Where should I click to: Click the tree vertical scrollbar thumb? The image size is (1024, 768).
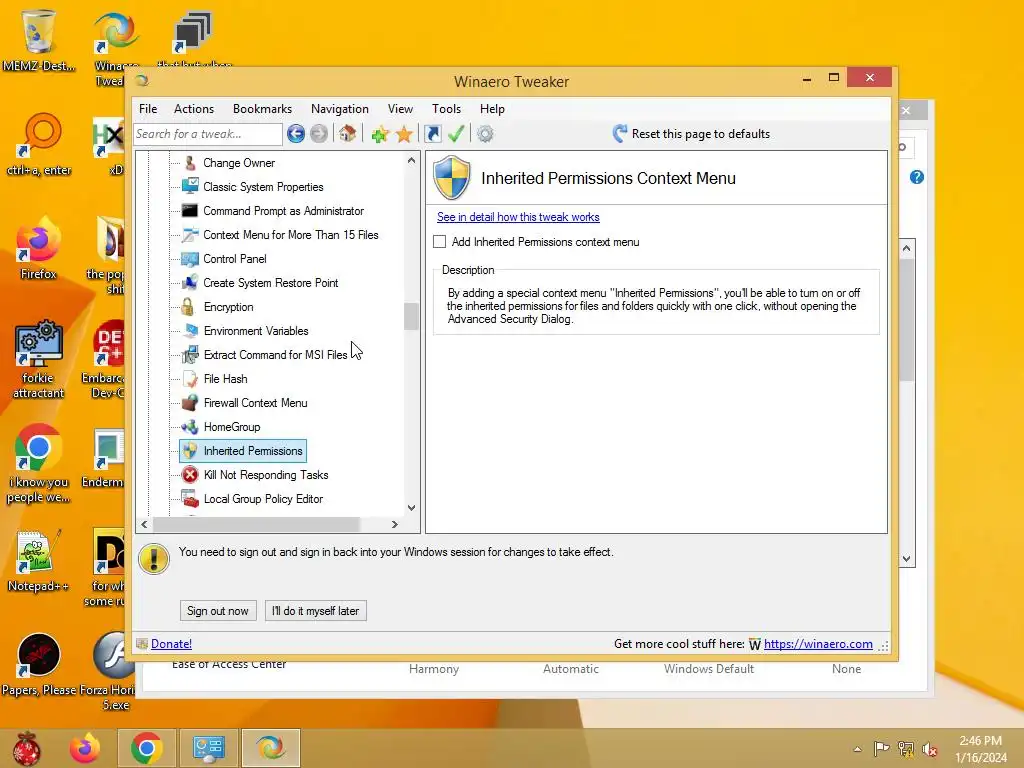tap(411, 317)
